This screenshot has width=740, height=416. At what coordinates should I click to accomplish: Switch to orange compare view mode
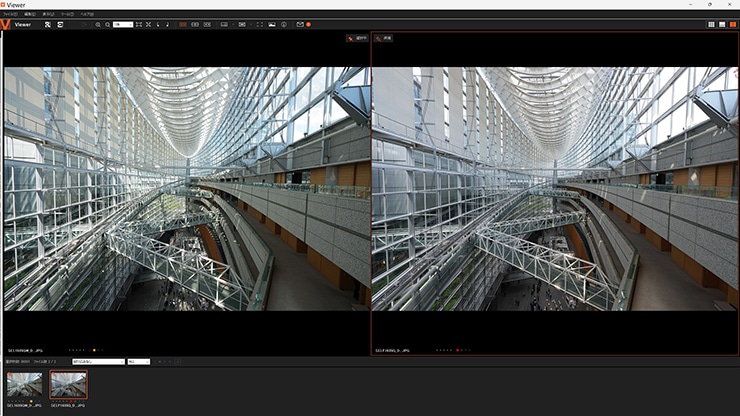[x=733, y=25]
